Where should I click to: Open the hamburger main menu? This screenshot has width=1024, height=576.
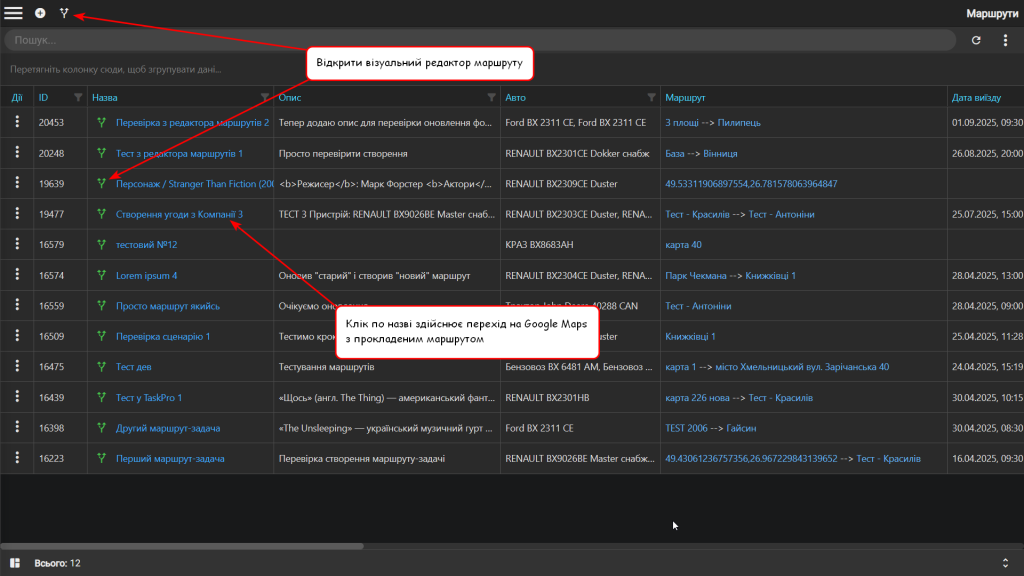13,13
